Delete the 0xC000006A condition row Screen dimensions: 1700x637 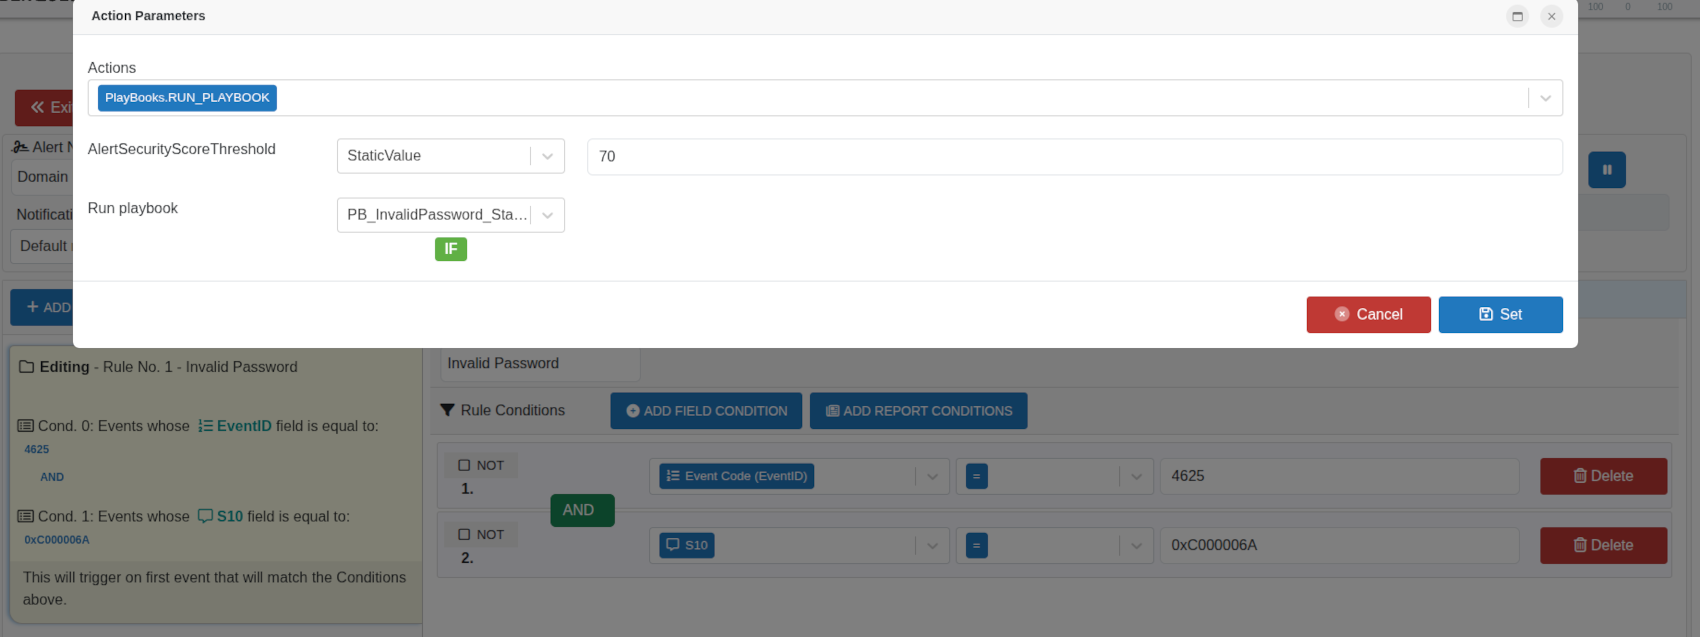(x=1603, y=545)
